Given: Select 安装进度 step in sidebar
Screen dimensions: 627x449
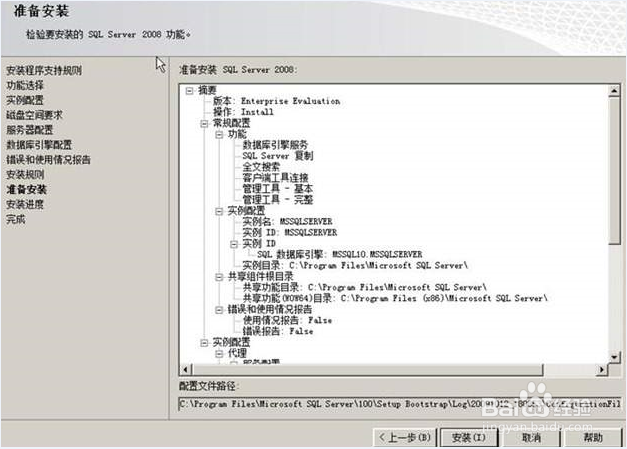Looking at the screenshot, I should tap(25, 205).
